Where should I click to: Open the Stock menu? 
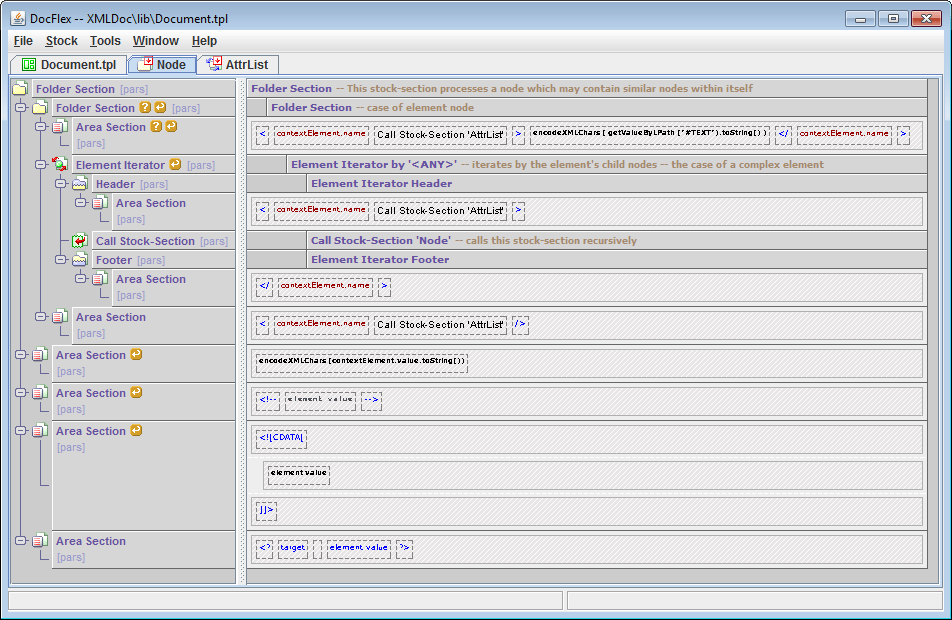(61, 41)
